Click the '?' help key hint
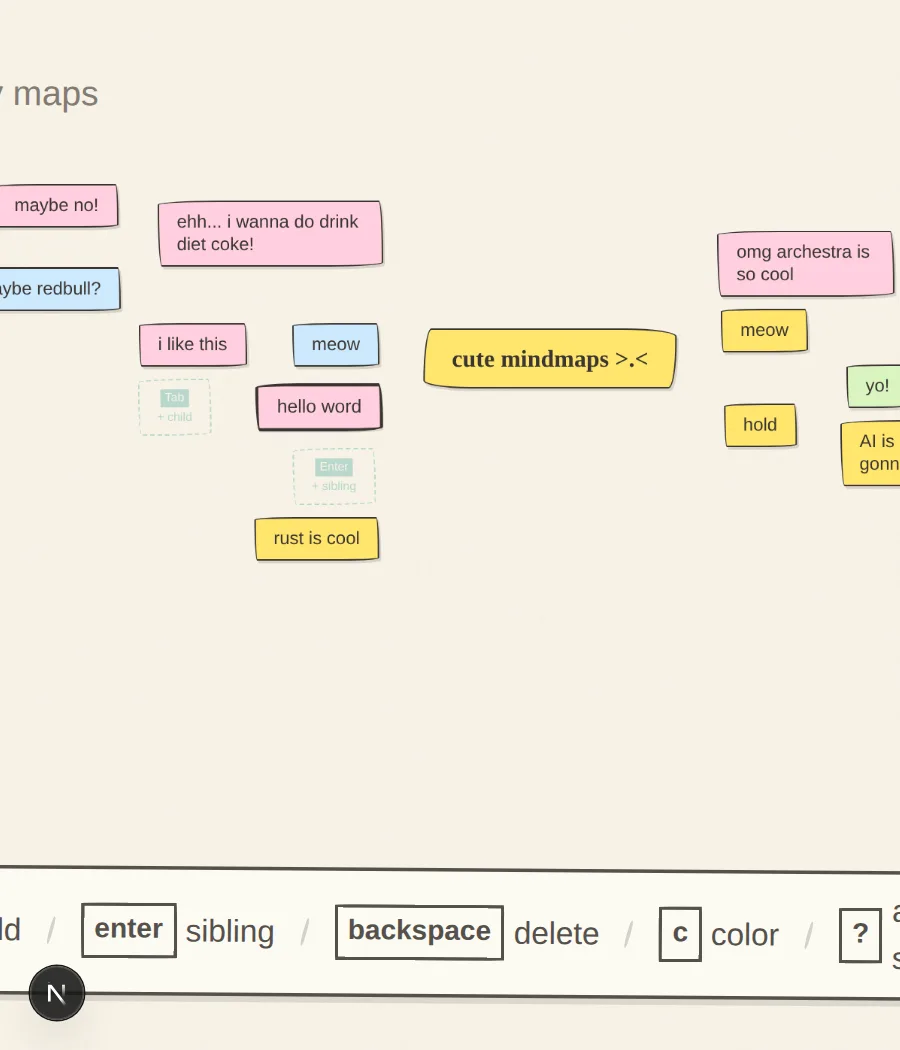The image size is (900, 1050). pyautogui.click(x=860, y=935)
